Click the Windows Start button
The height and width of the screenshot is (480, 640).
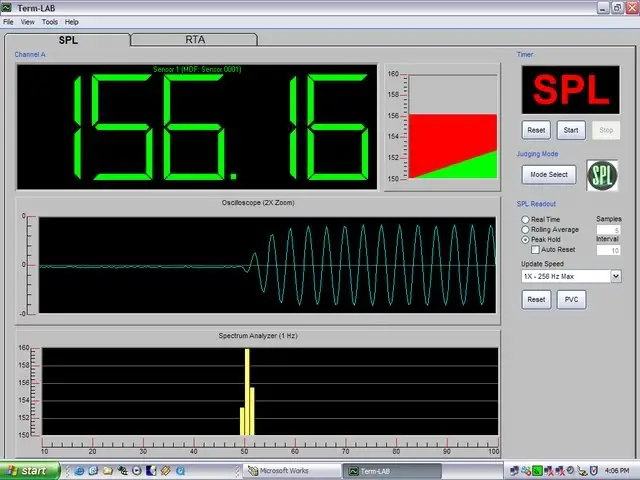(30, 471)
